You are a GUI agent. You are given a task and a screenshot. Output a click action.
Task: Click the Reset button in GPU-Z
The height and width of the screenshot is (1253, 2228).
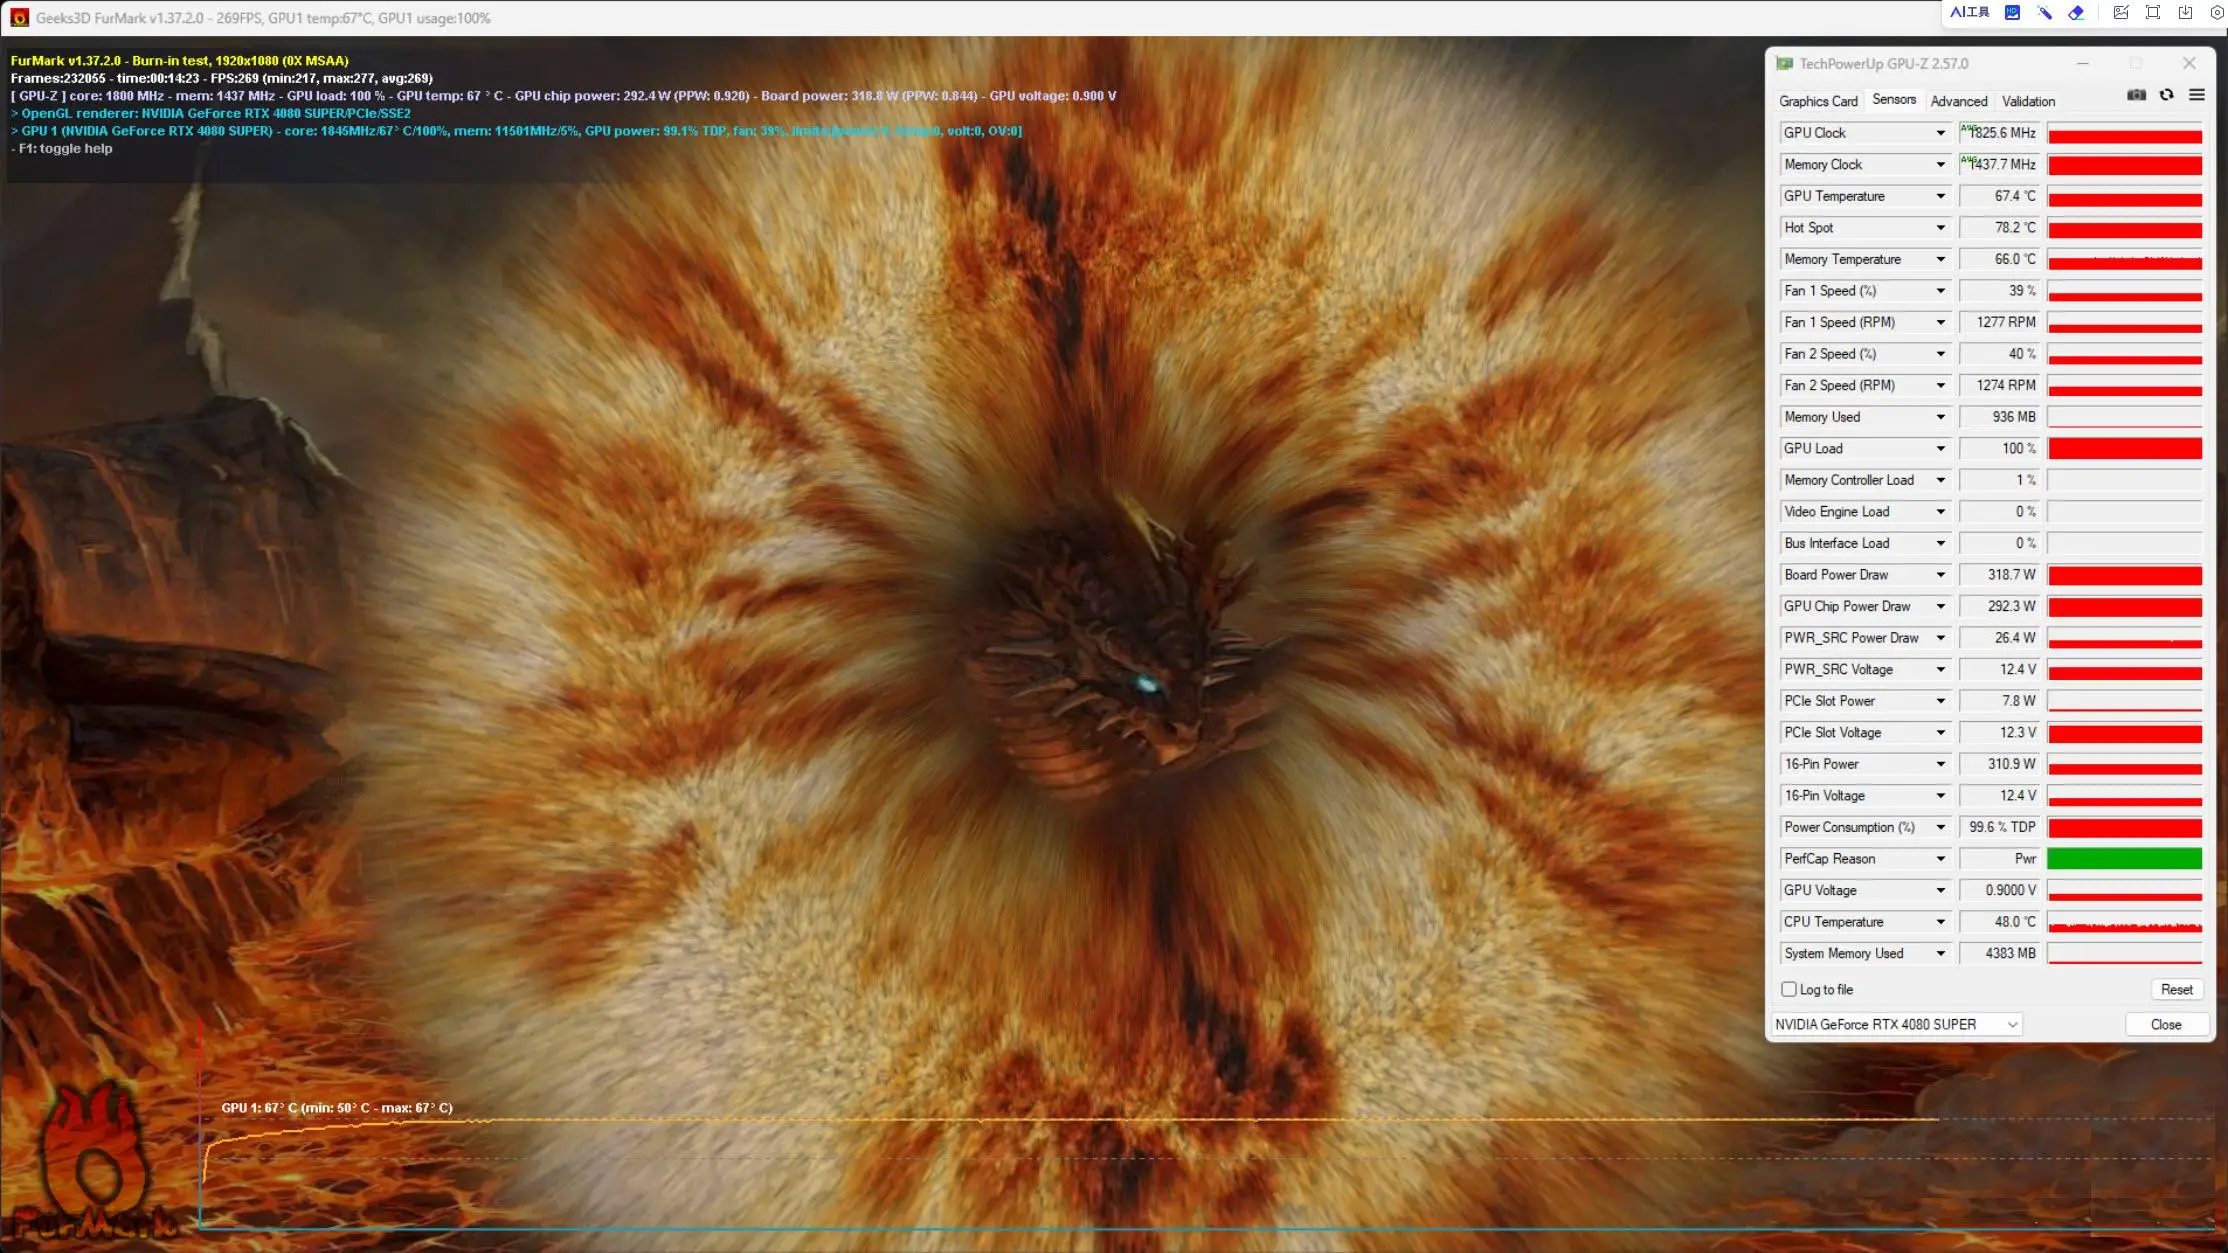[x=2178, y=988]
